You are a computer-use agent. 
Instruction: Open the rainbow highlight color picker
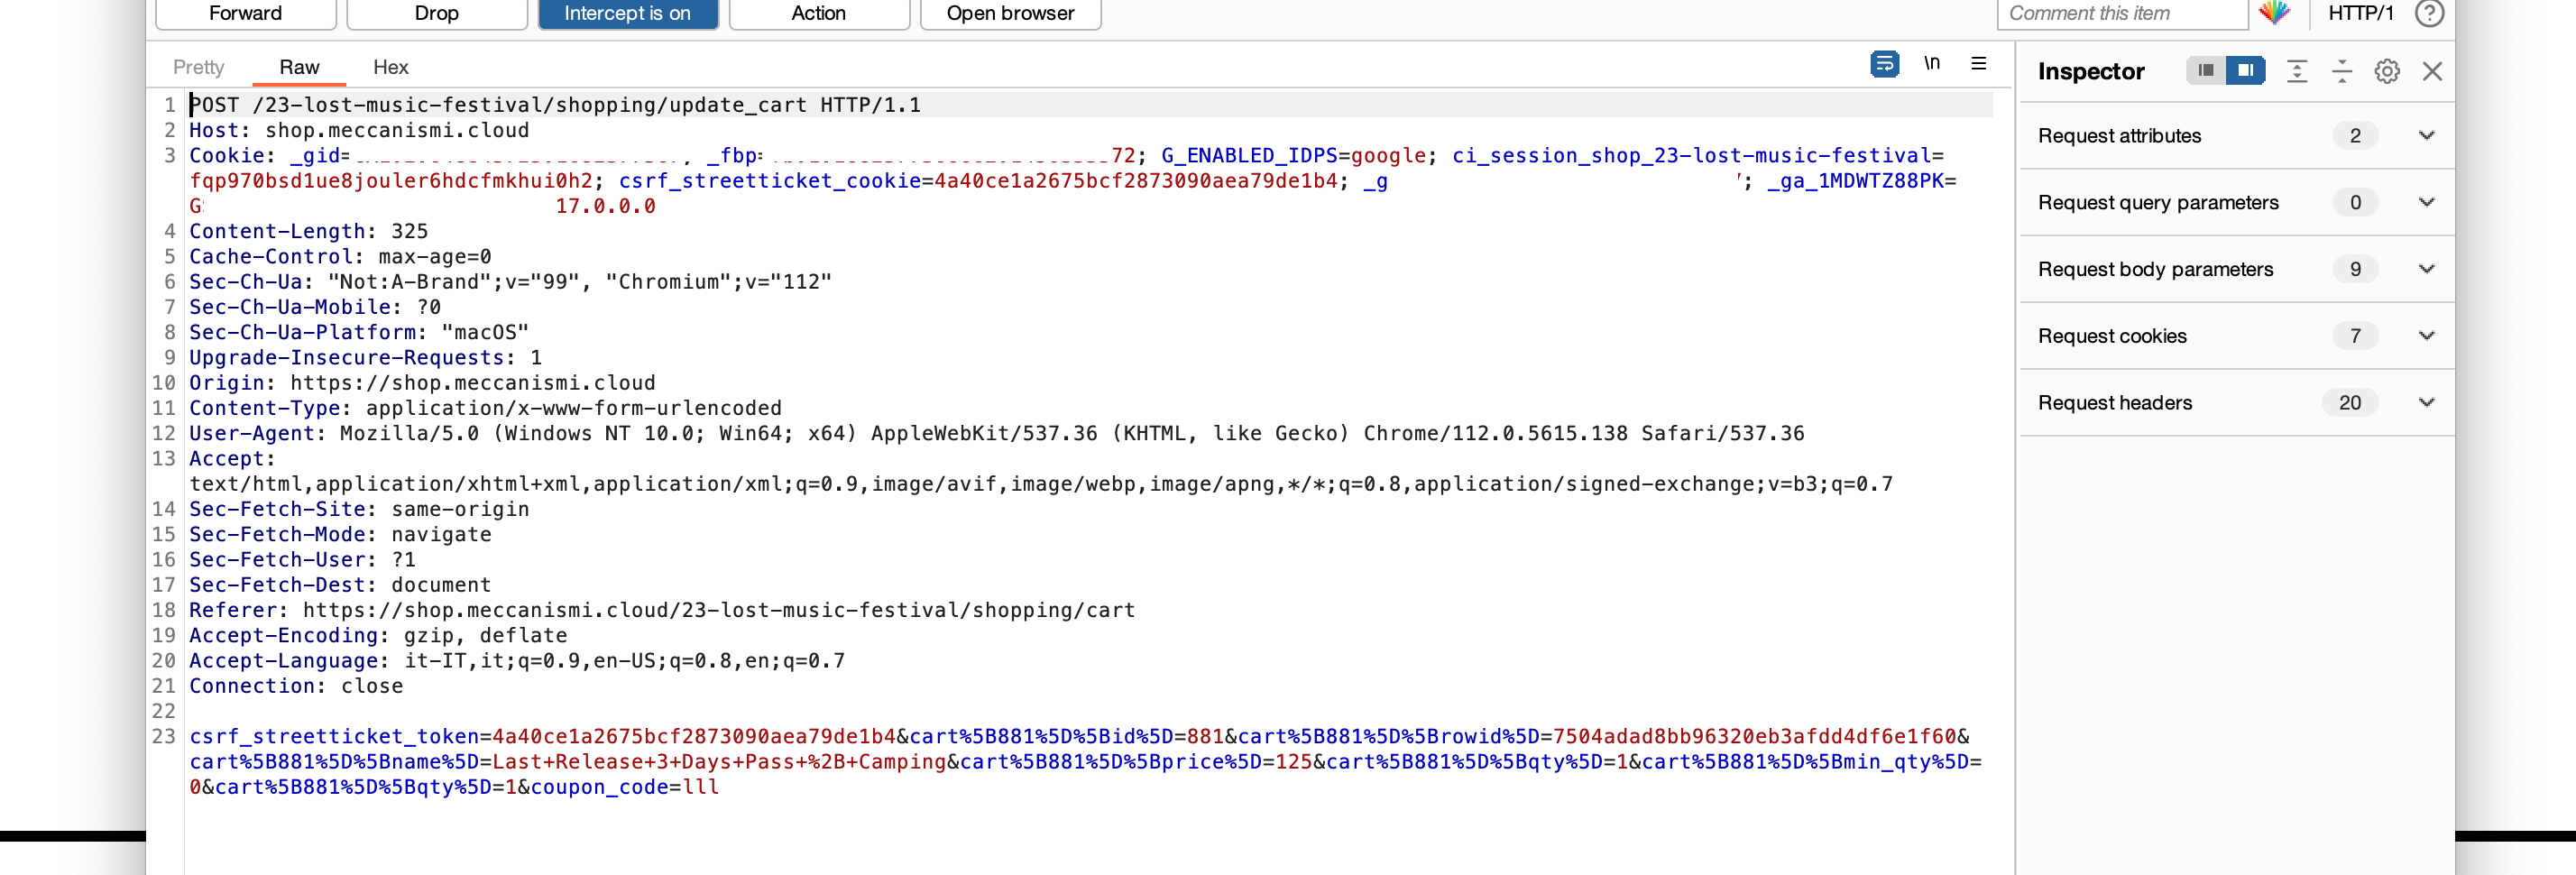click(x=2274, y=13)
